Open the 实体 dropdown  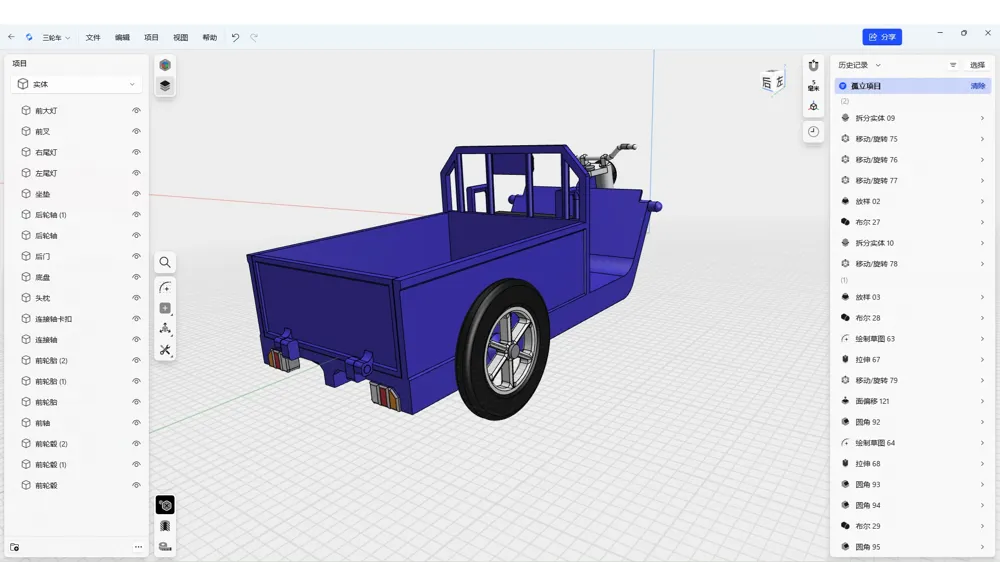coord(77,84)
